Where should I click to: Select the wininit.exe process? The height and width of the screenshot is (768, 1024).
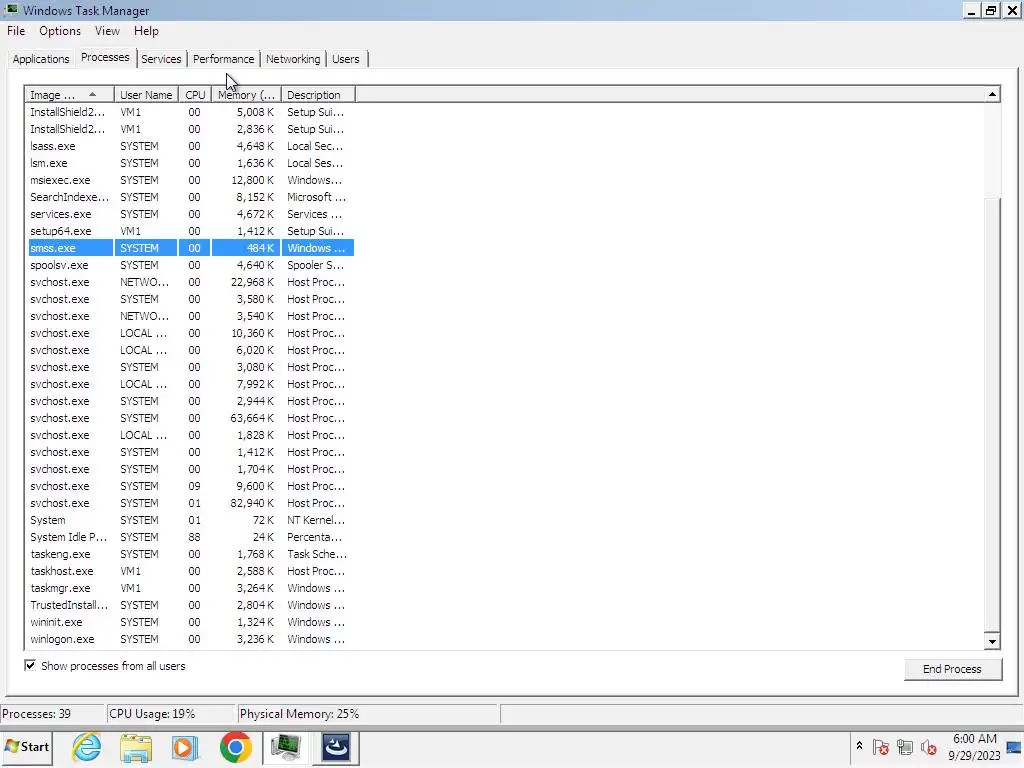coord(191,622)
